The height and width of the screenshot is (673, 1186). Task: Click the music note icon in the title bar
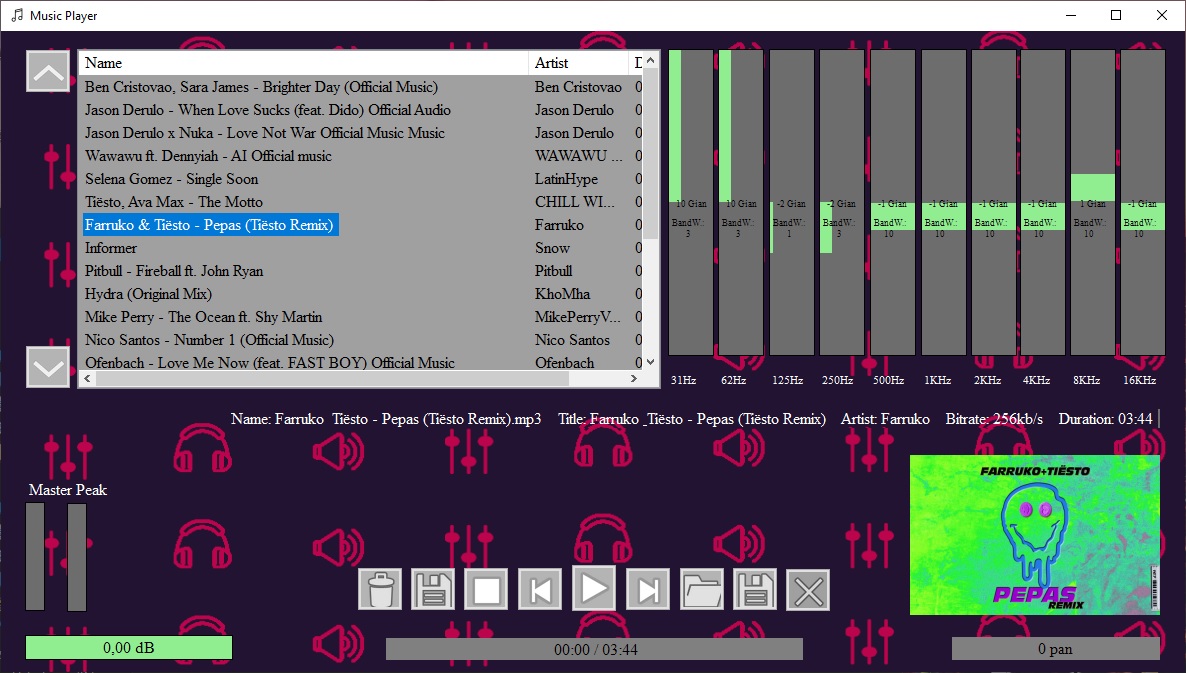coord(17,15)
